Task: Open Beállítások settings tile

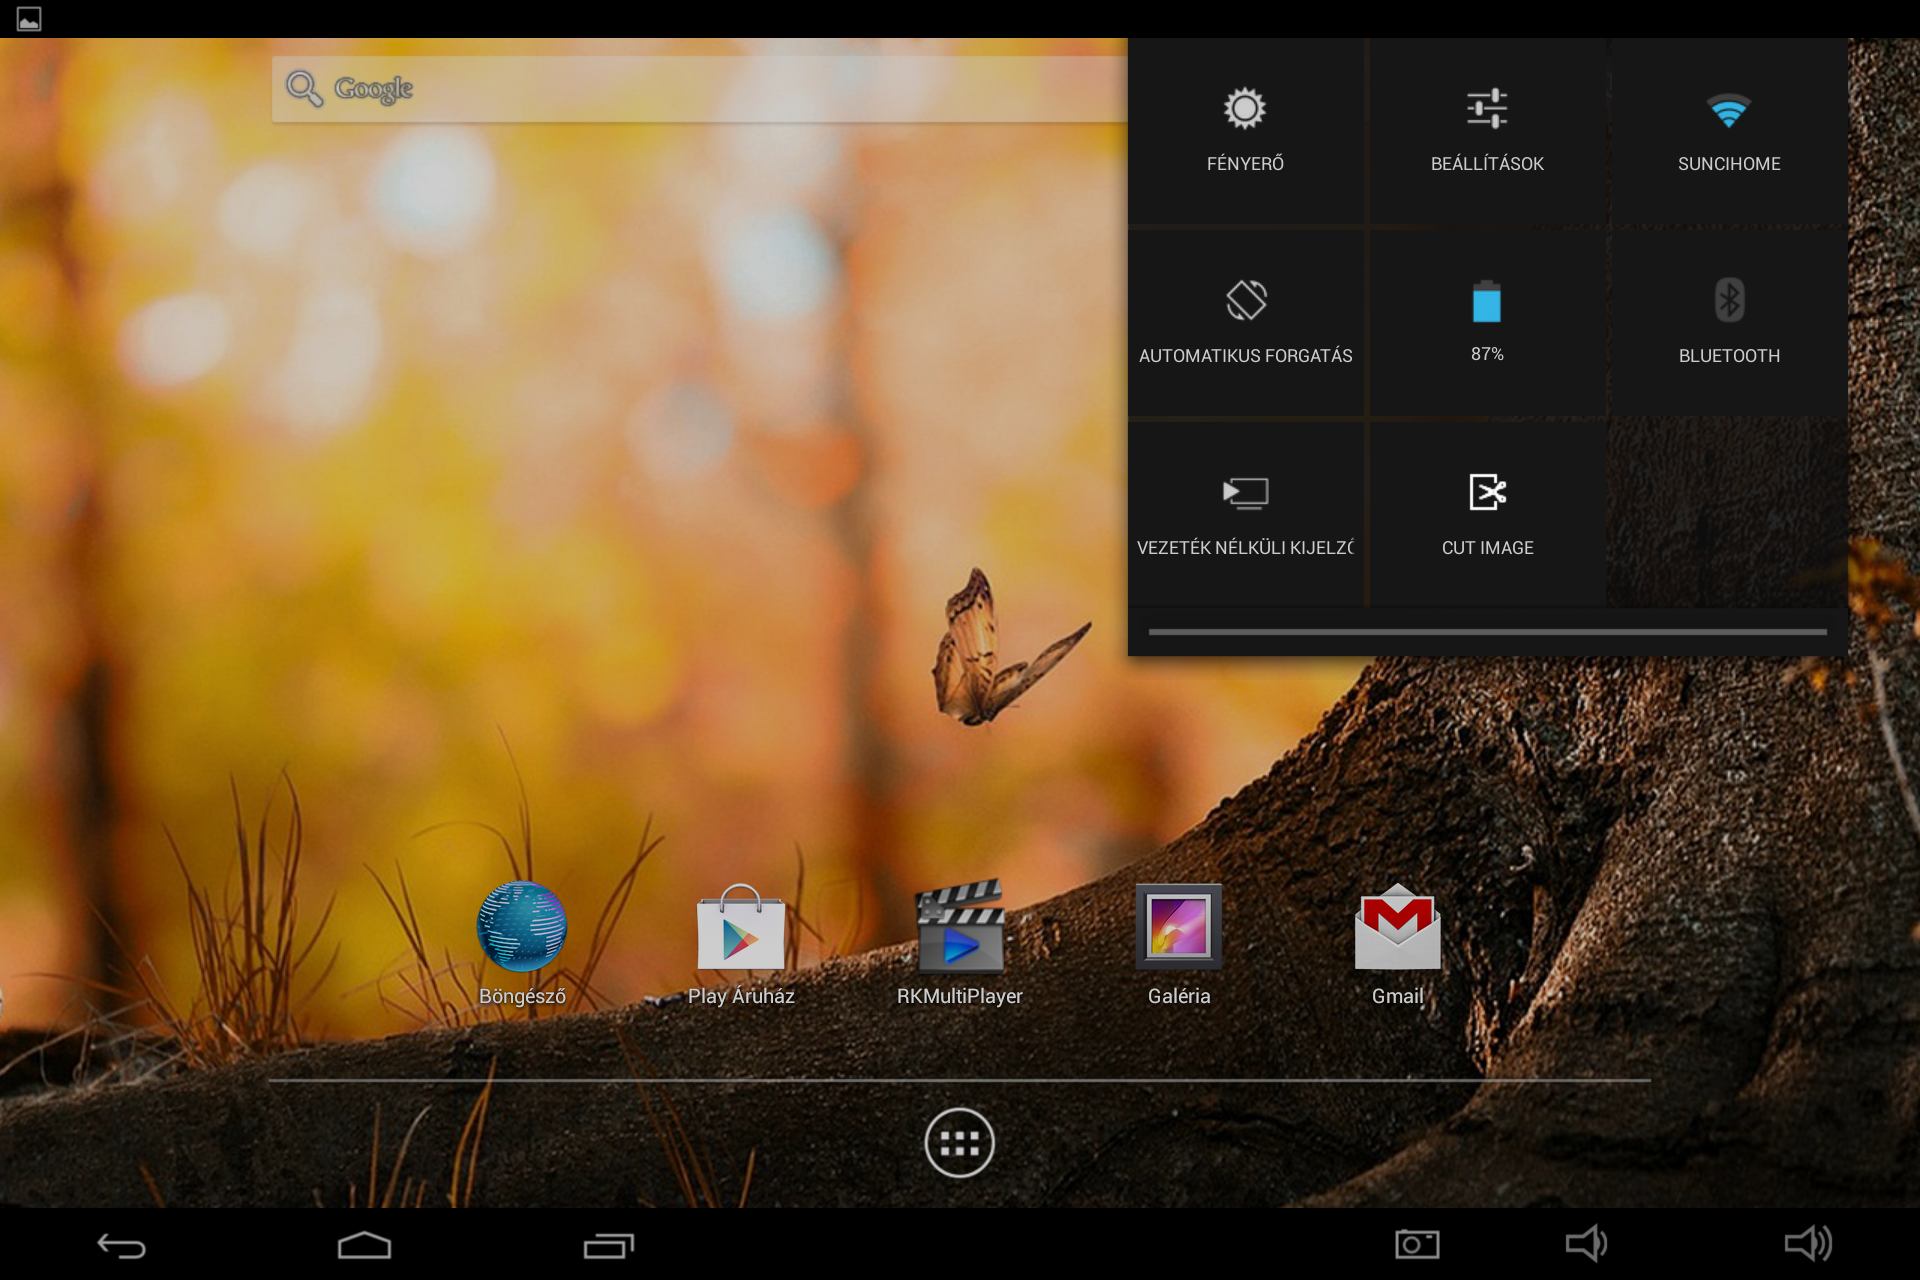Action: pos(1487,130)
